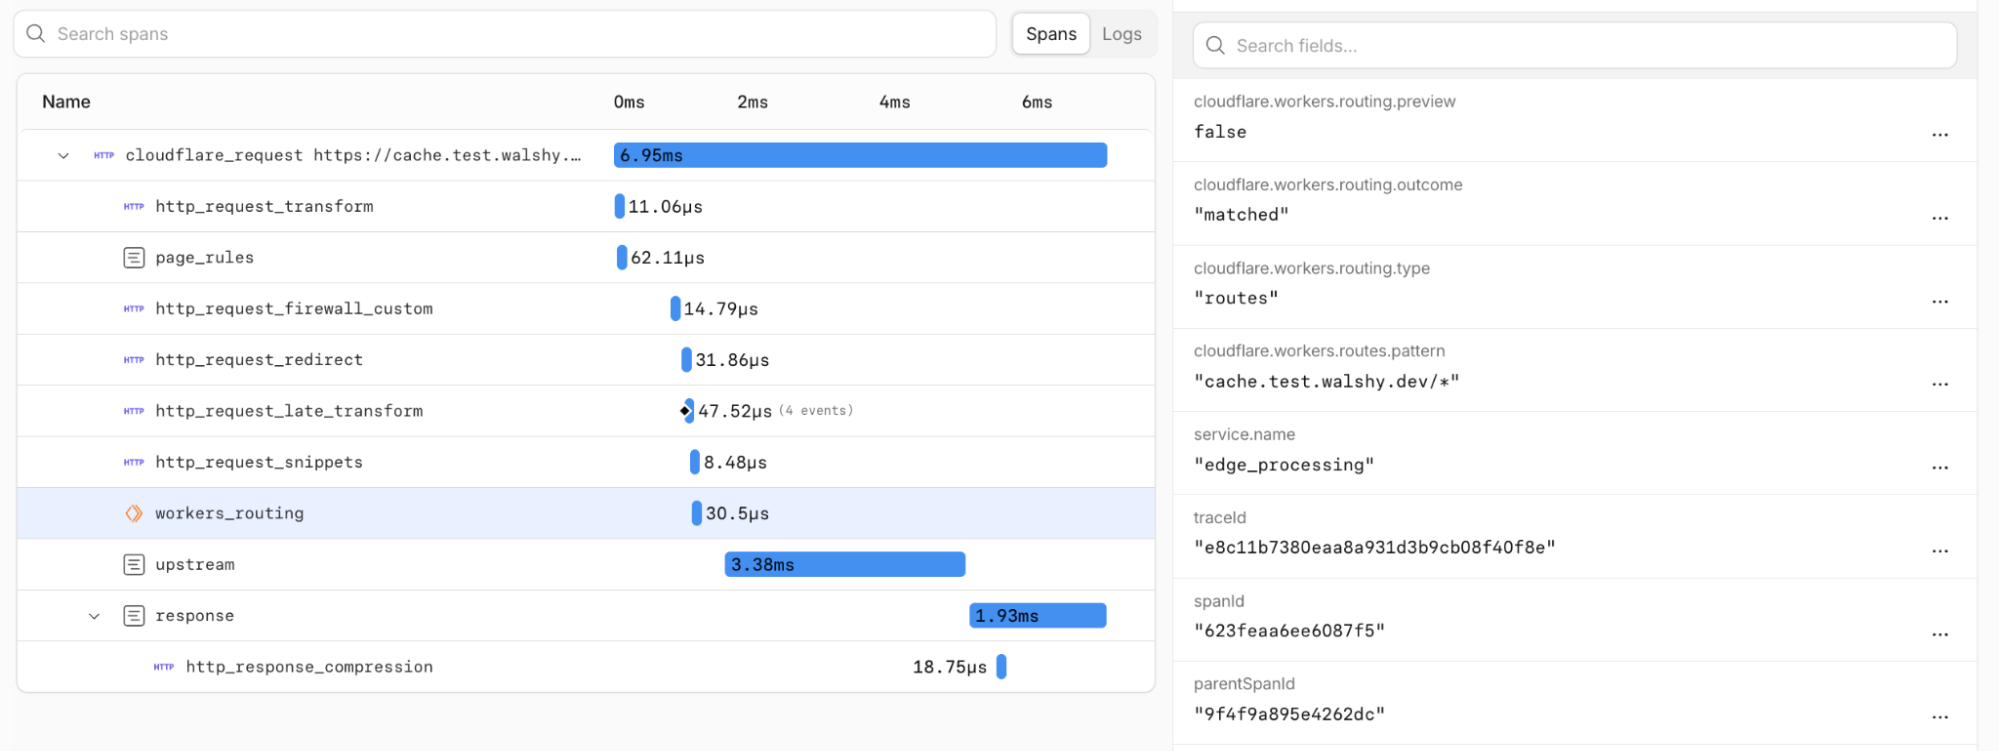Open the options menu for cloudflare.workers.routing.outcome
Viewport: 1999px width, 751px height.
1940,218
